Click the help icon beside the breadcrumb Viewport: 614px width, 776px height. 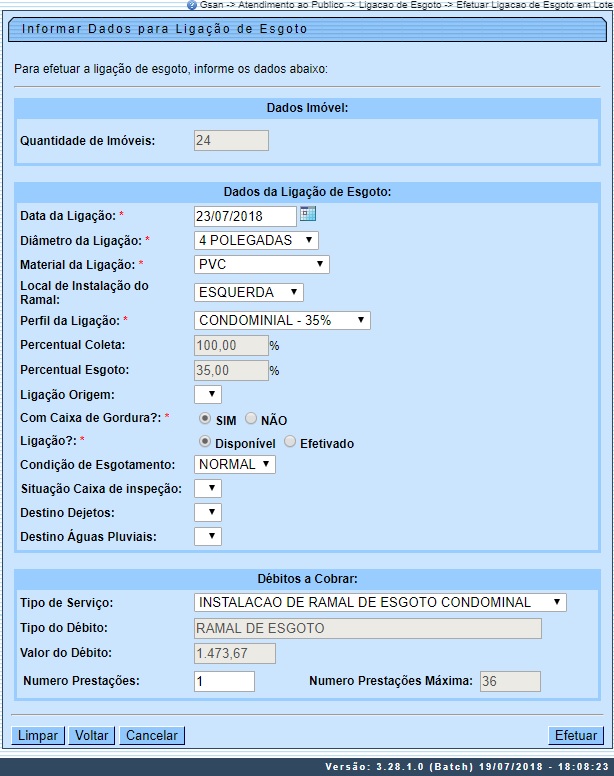point(192,5)
